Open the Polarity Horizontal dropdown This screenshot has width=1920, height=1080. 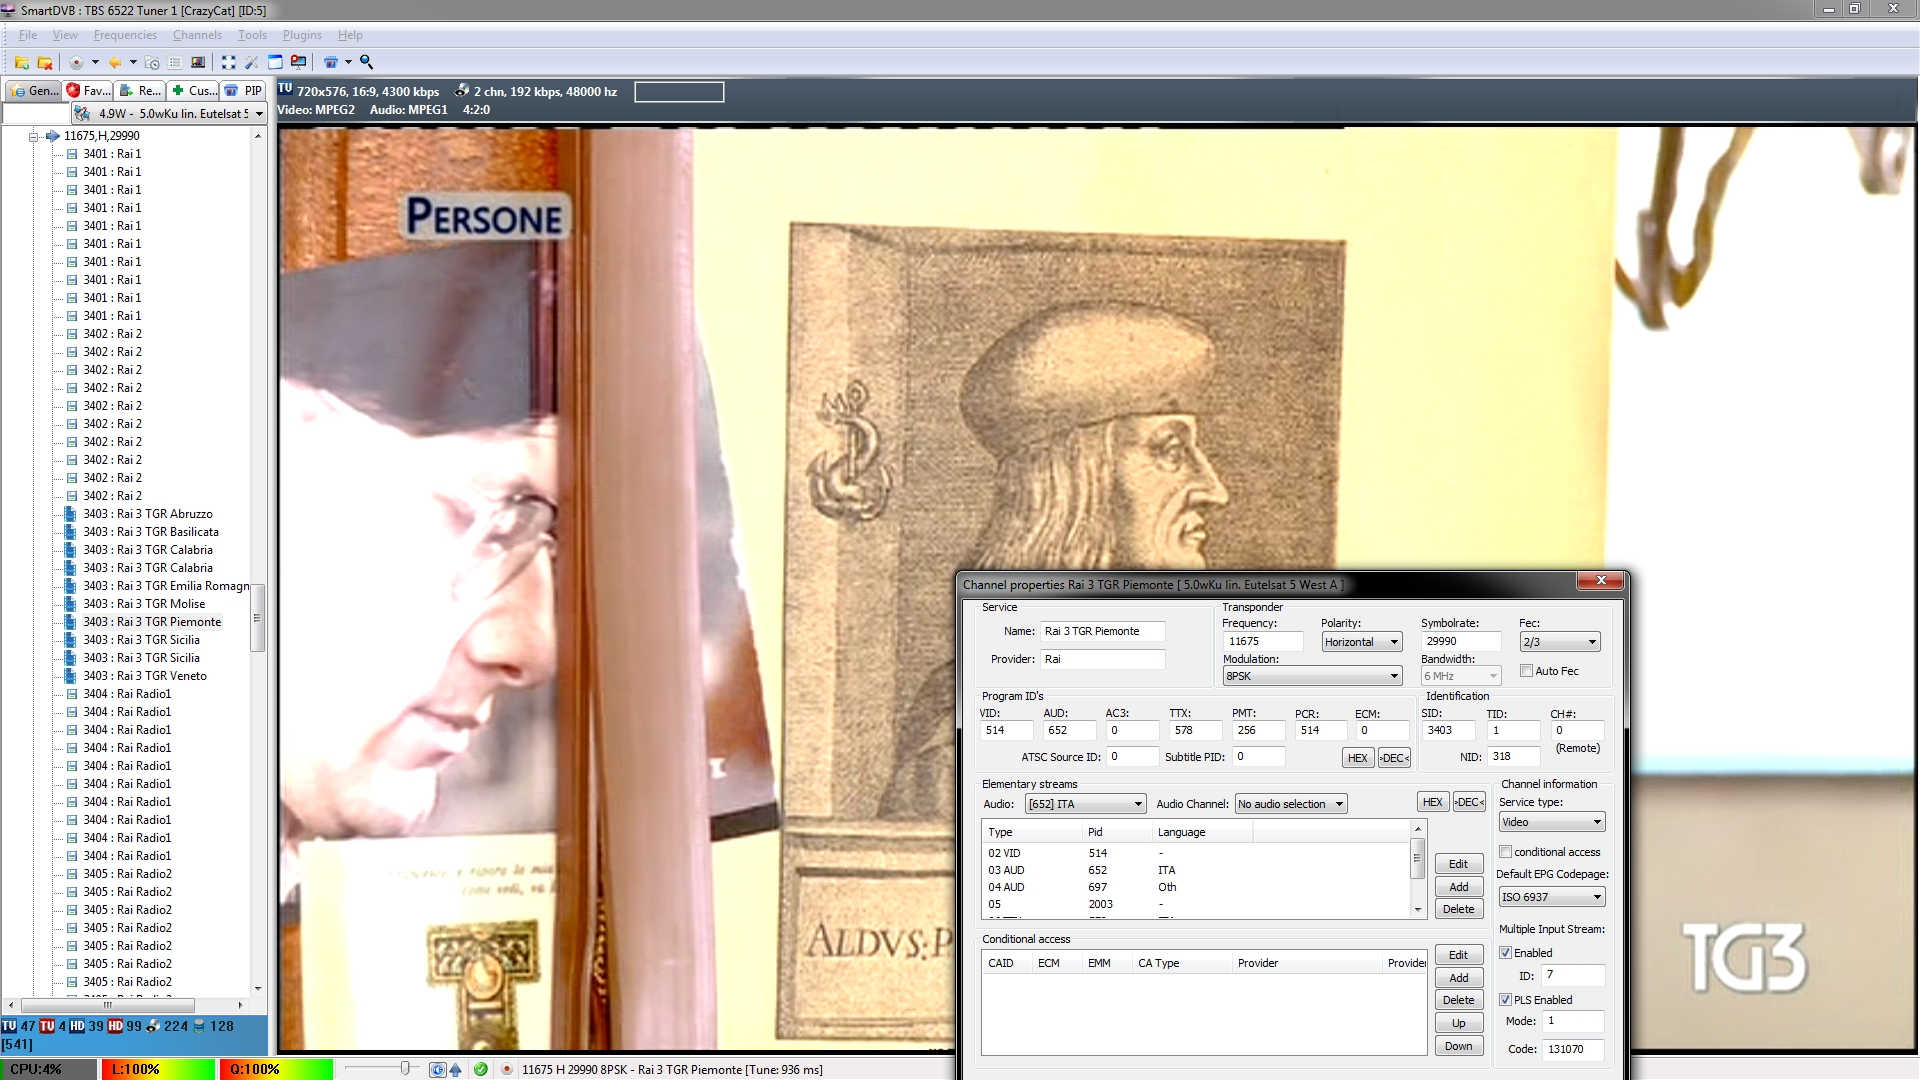pos(1362,642)
